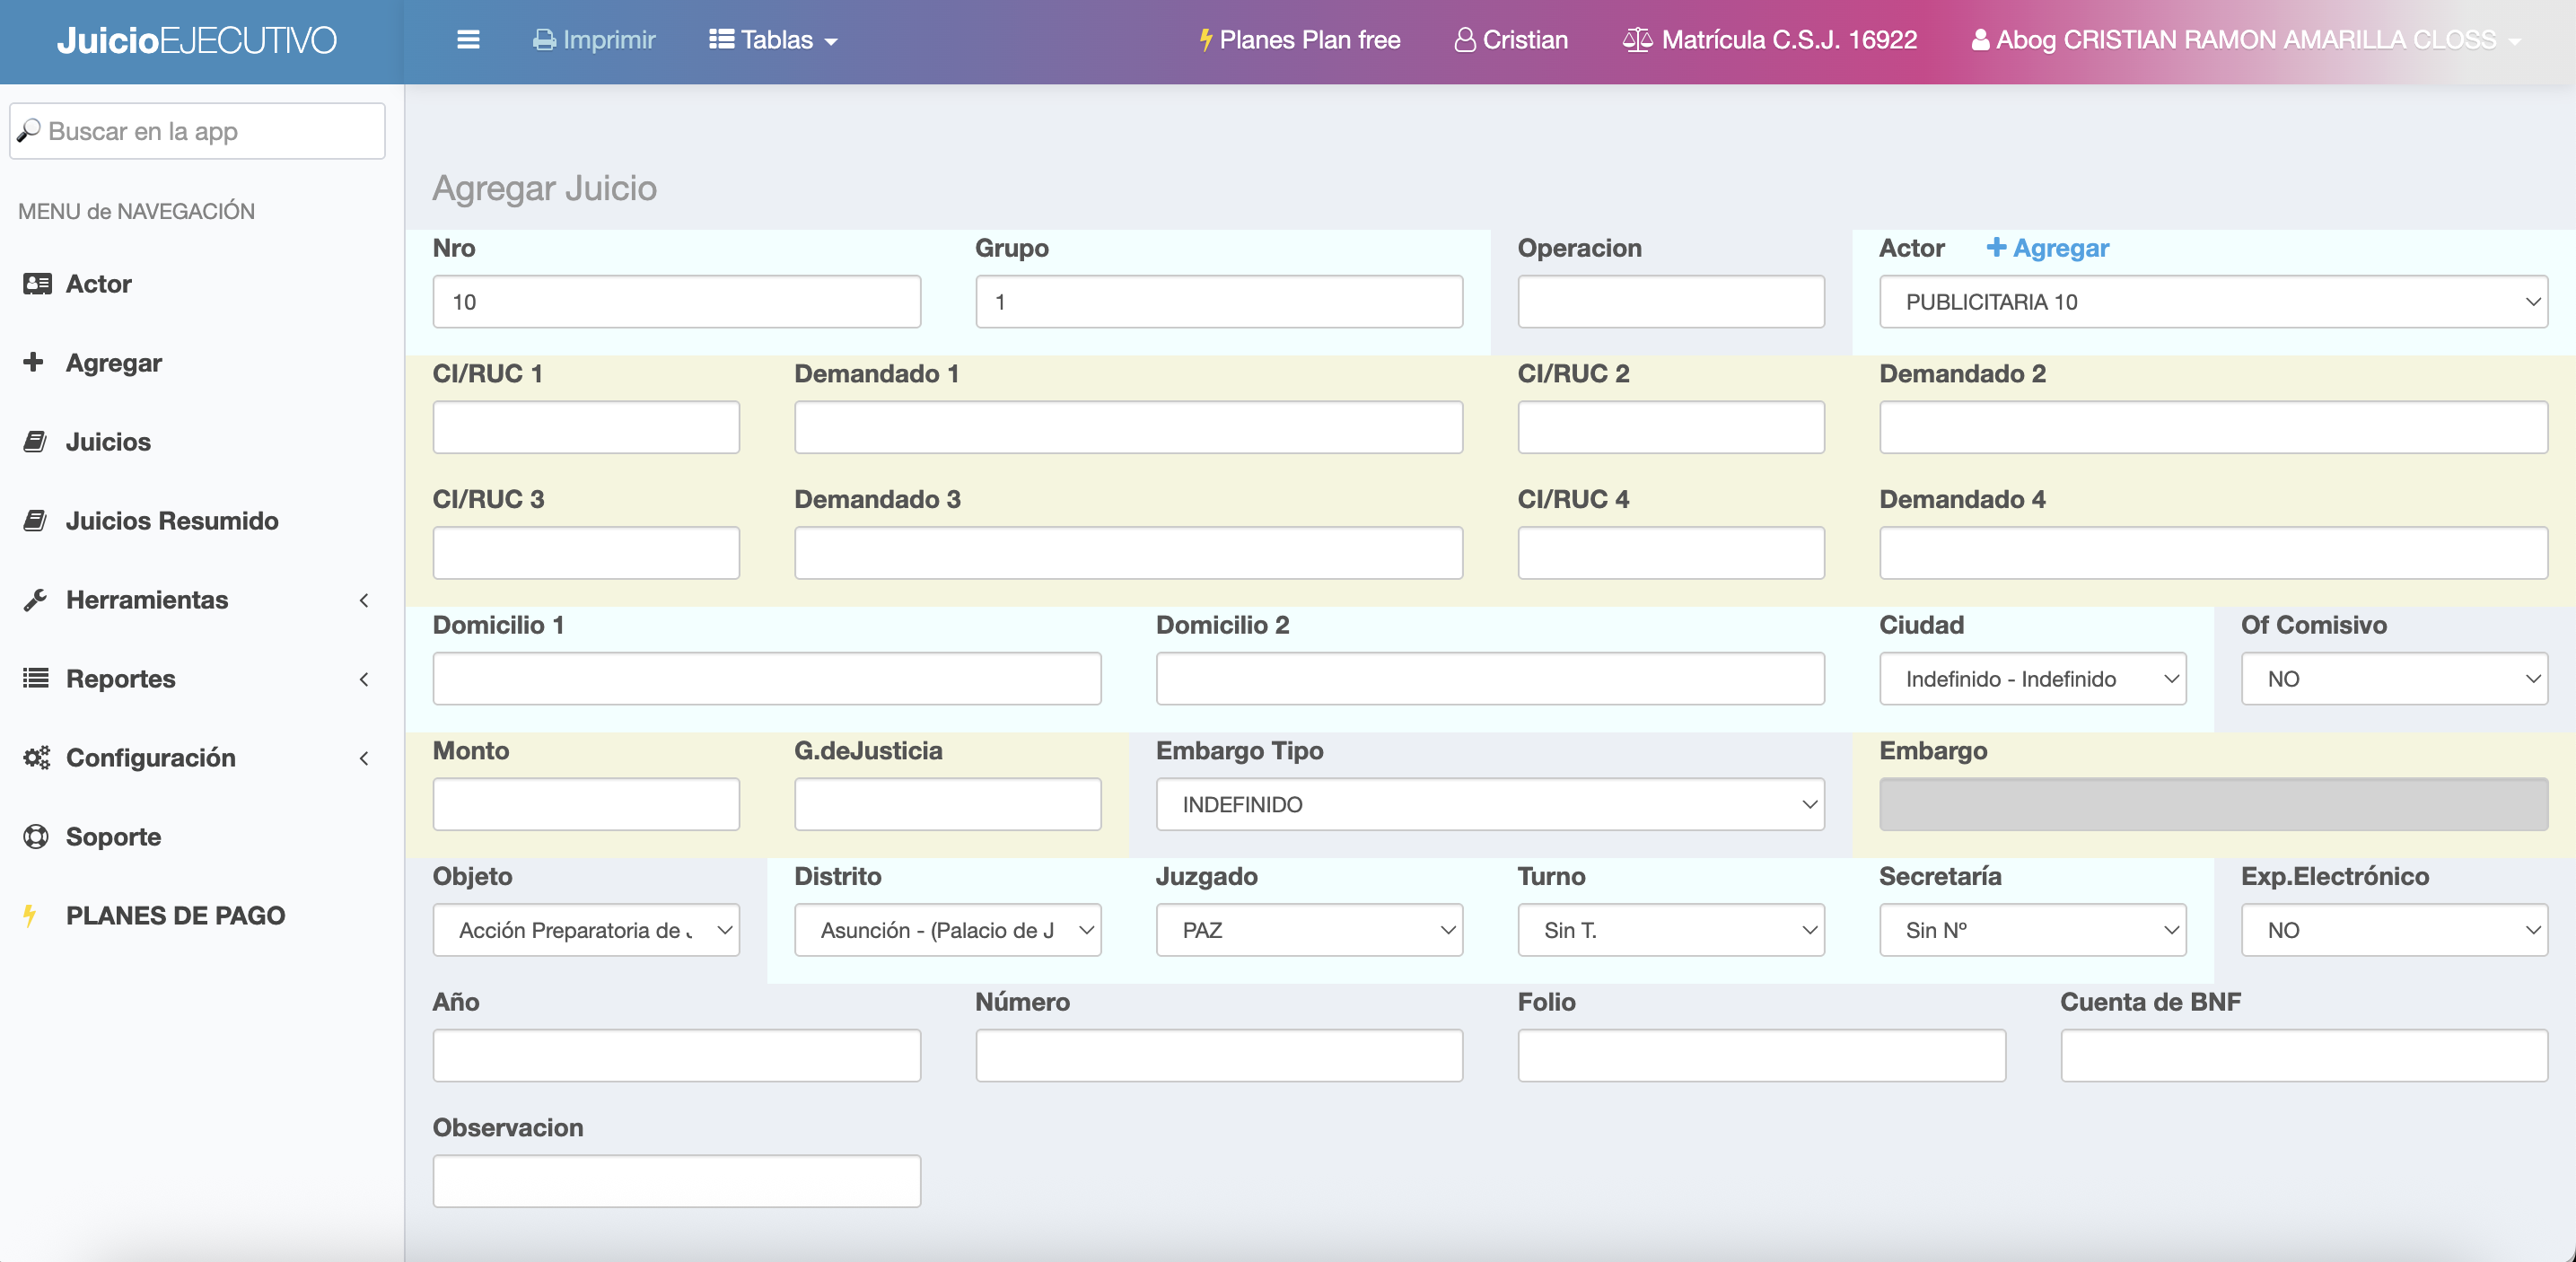
Task: Click the Buscar en la app search field
Action: tap(197, 131)
